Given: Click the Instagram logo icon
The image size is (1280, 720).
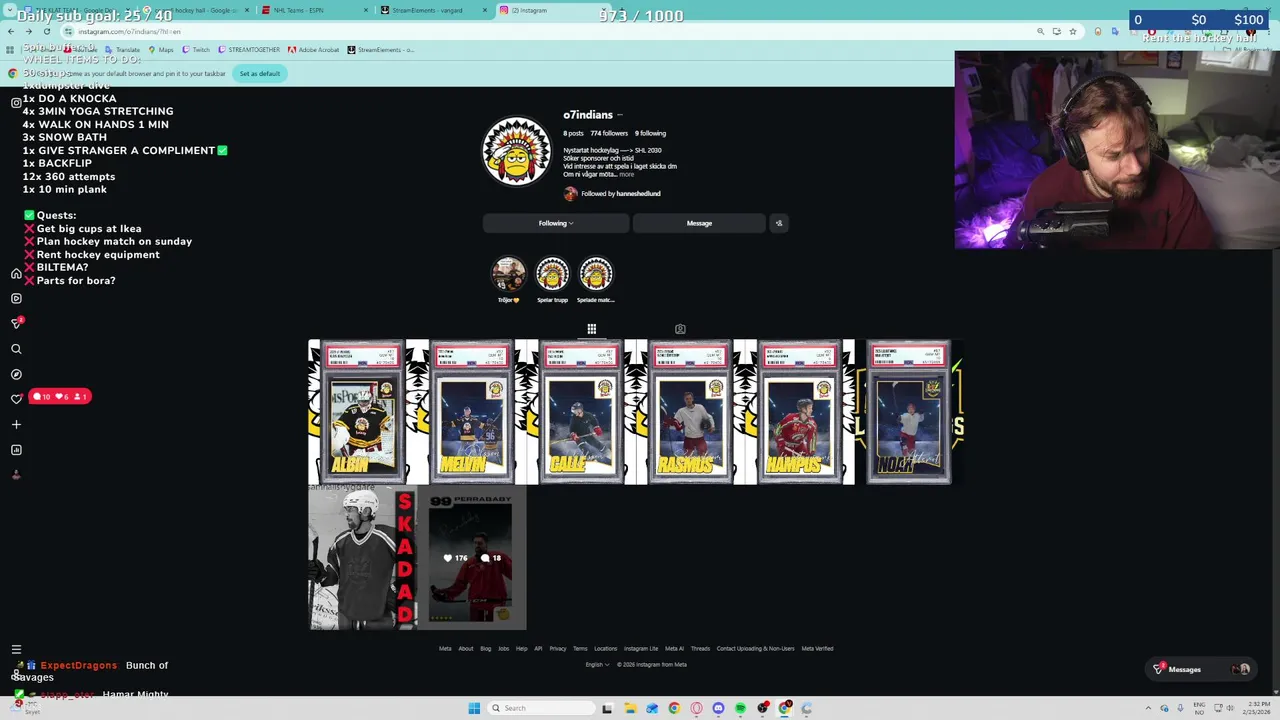Looking at the screenshot, I should tap(16, 102).
